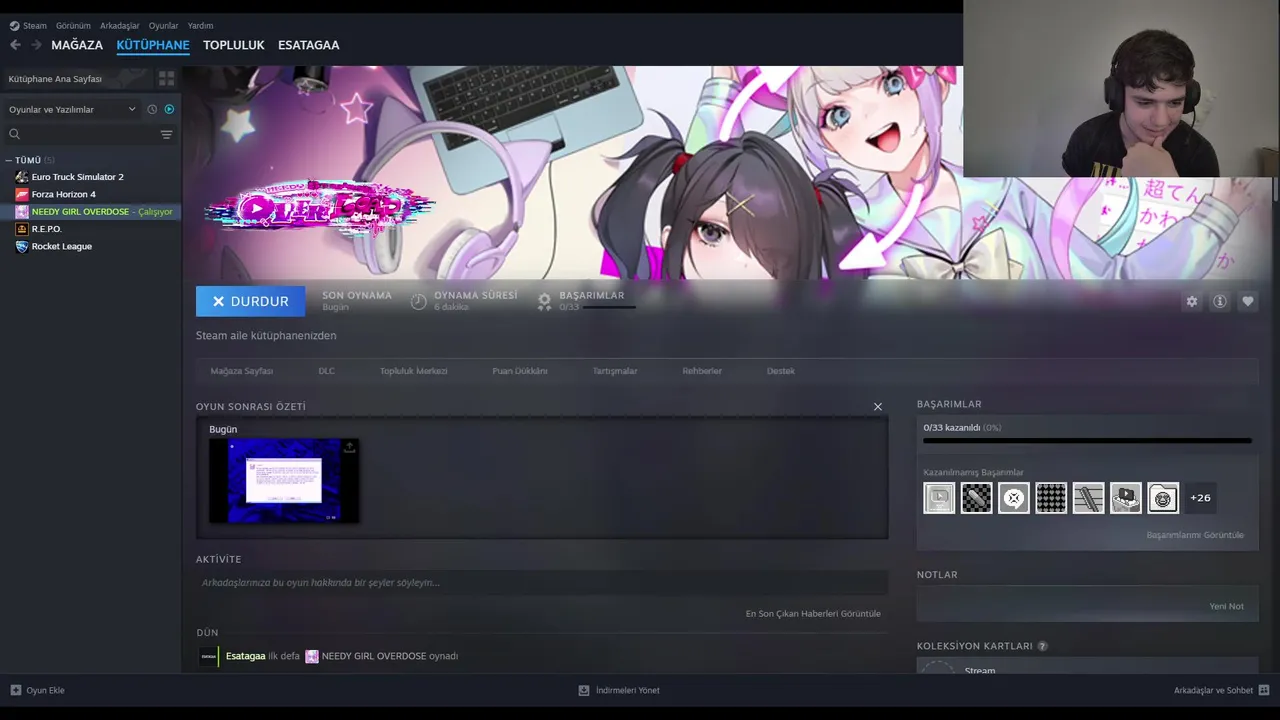Open first unearned achievement icon
Screen dimensions: 1280x720
tap(939, 498)
